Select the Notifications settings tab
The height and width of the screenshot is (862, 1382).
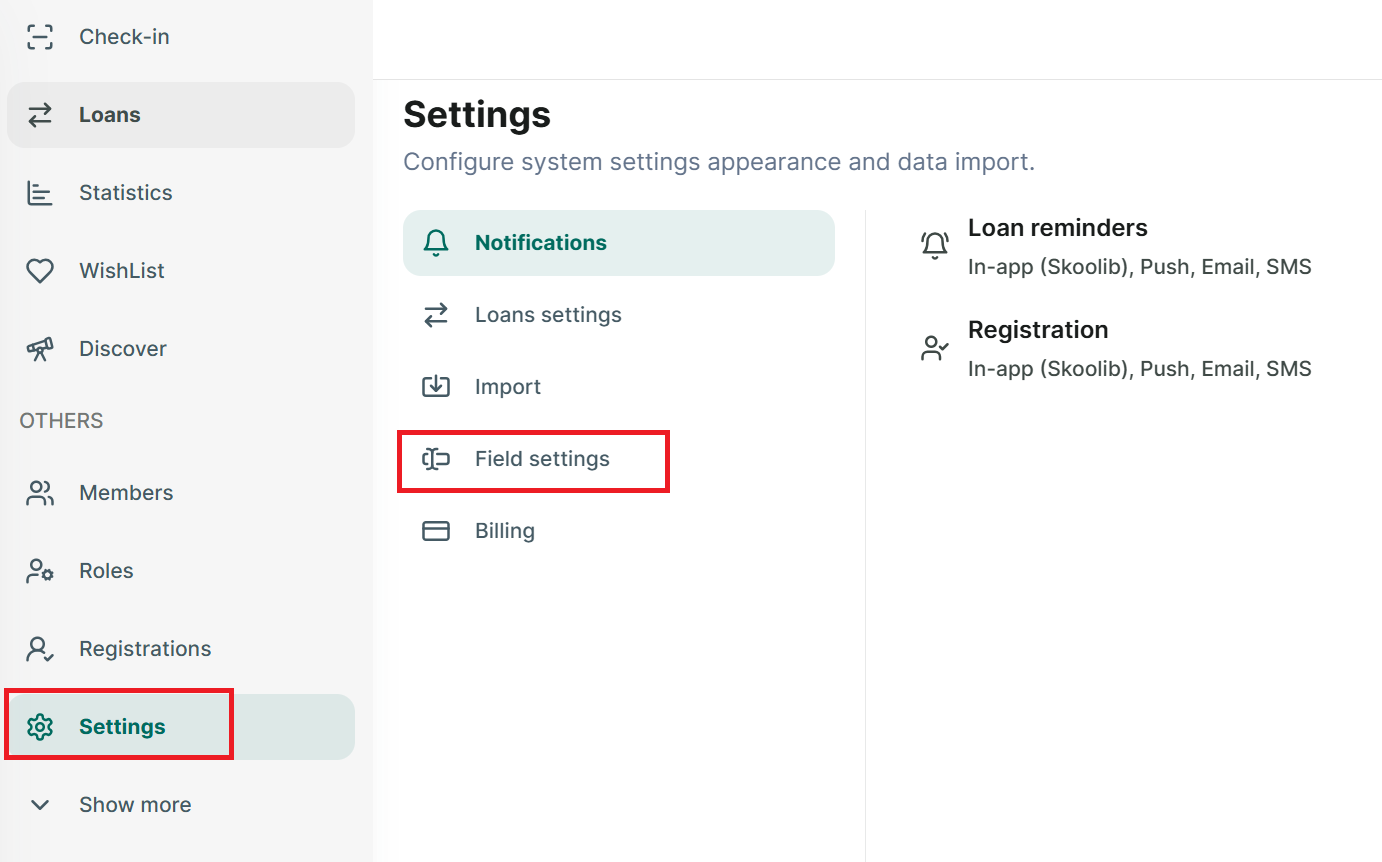click(x=619, y=243)
